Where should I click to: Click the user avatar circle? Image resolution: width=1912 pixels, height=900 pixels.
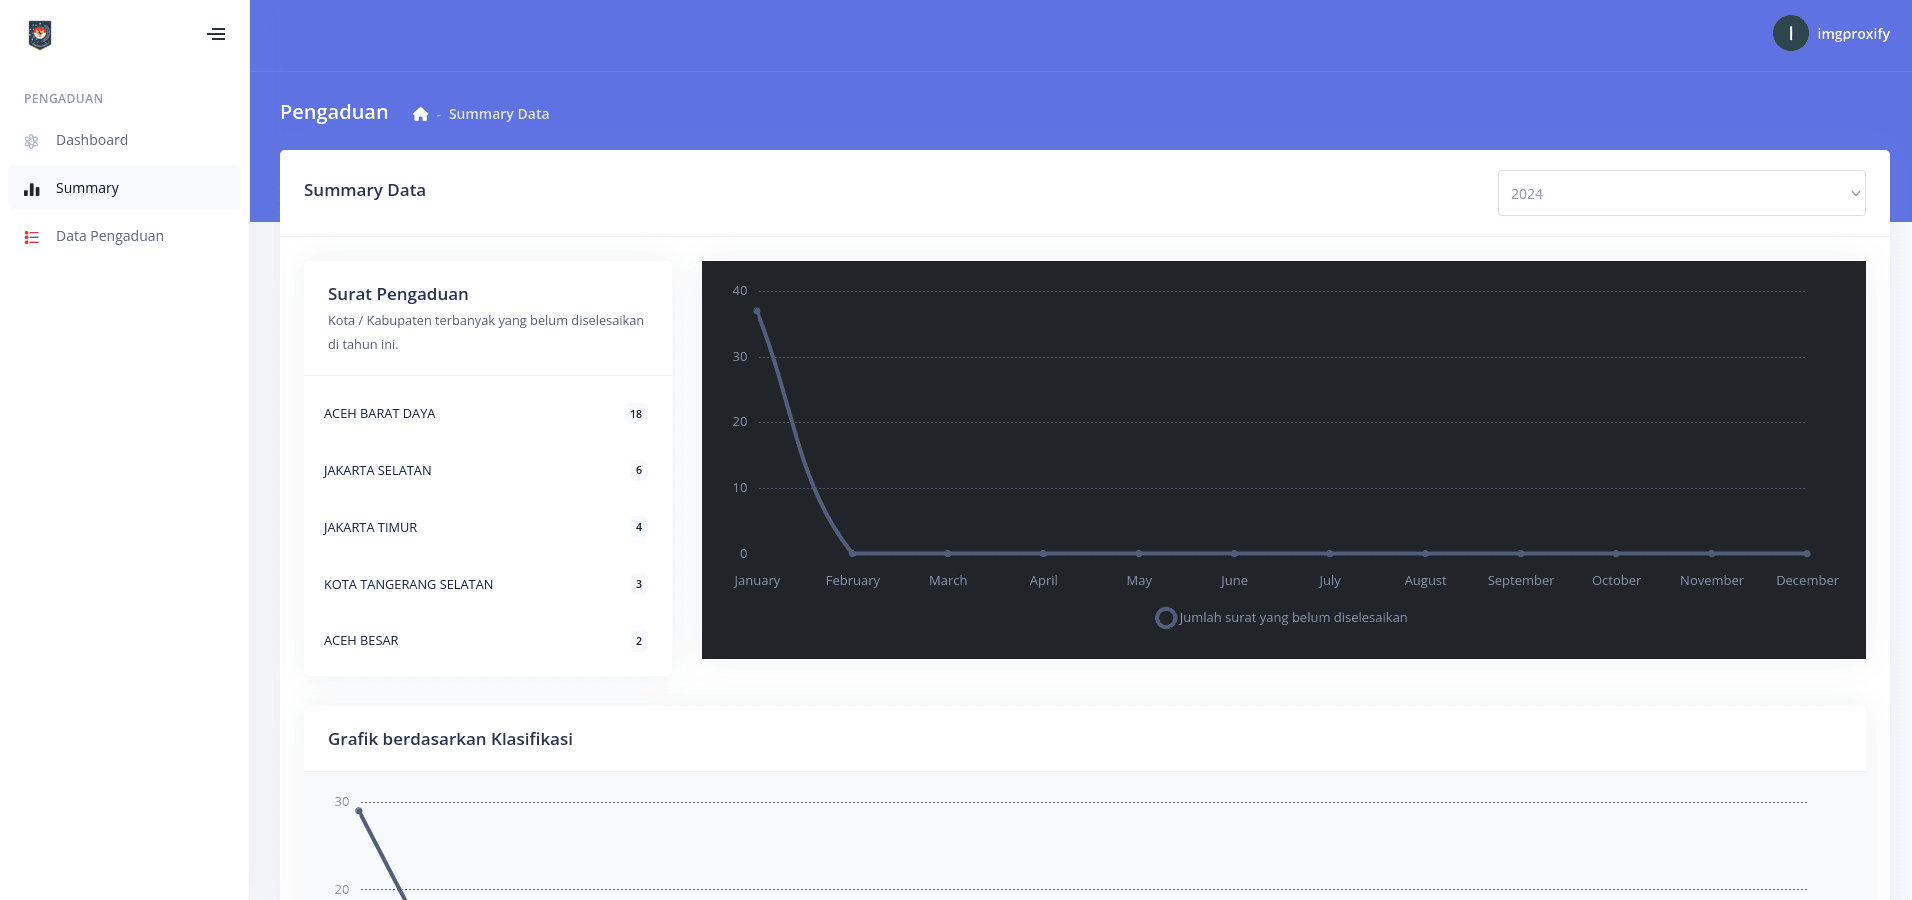(x=1790, y=33)
